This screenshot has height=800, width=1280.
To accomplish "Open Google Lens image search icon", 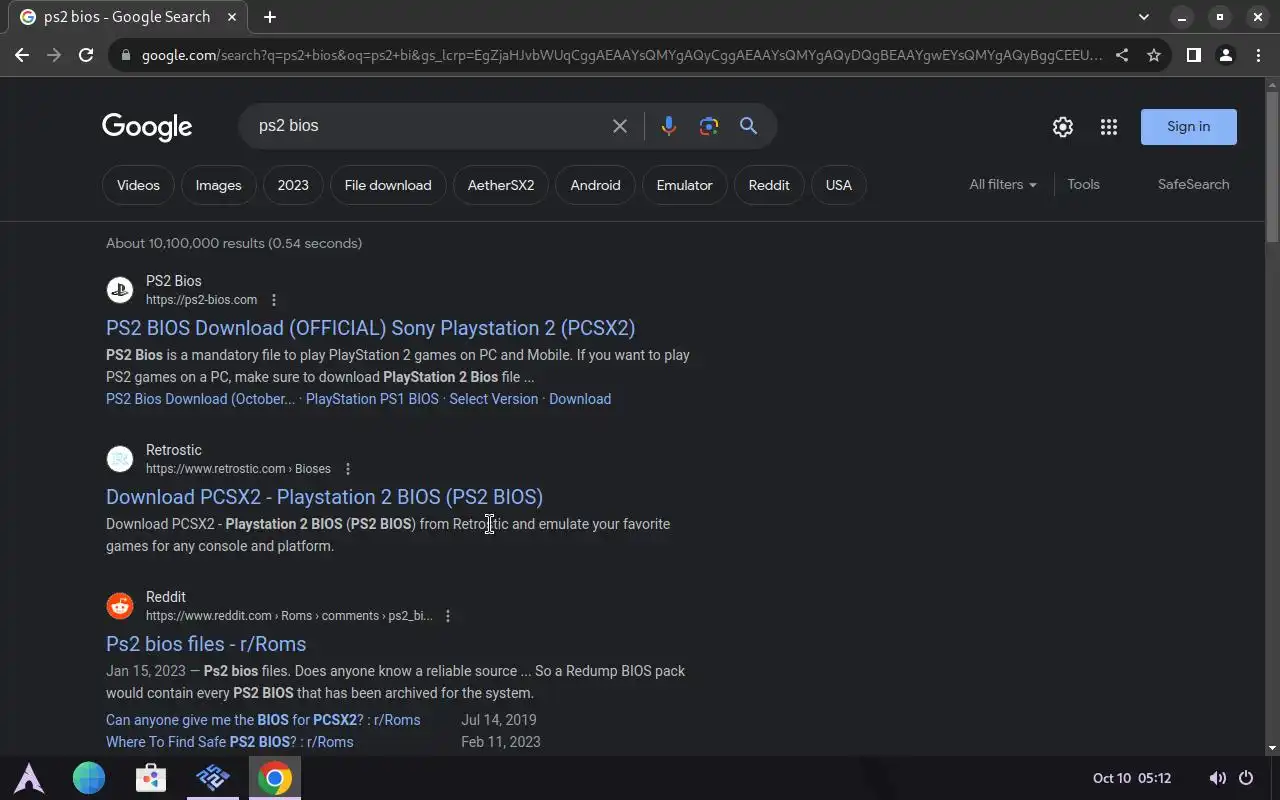I will pos(709,126).
